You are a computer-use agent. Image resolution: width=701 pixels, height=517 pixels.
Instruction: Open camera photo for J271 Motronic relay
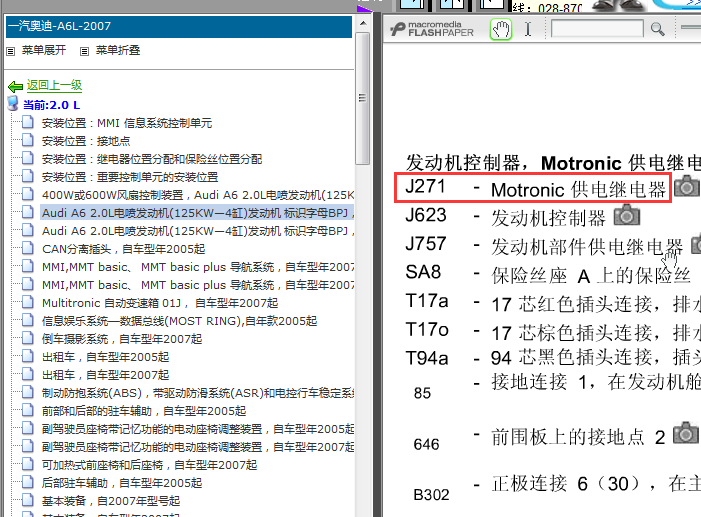point(686,186)
